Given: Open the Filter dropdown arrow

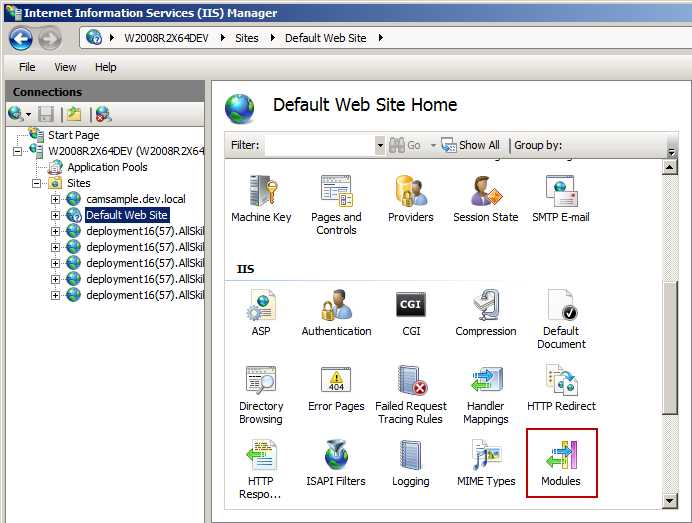Looking at the screenshot, I should point(380,145).
